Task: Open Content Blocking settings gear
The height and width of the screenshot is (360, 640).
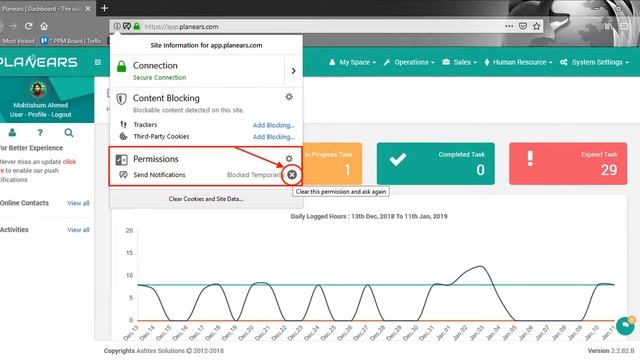Action: coord(289,97)
